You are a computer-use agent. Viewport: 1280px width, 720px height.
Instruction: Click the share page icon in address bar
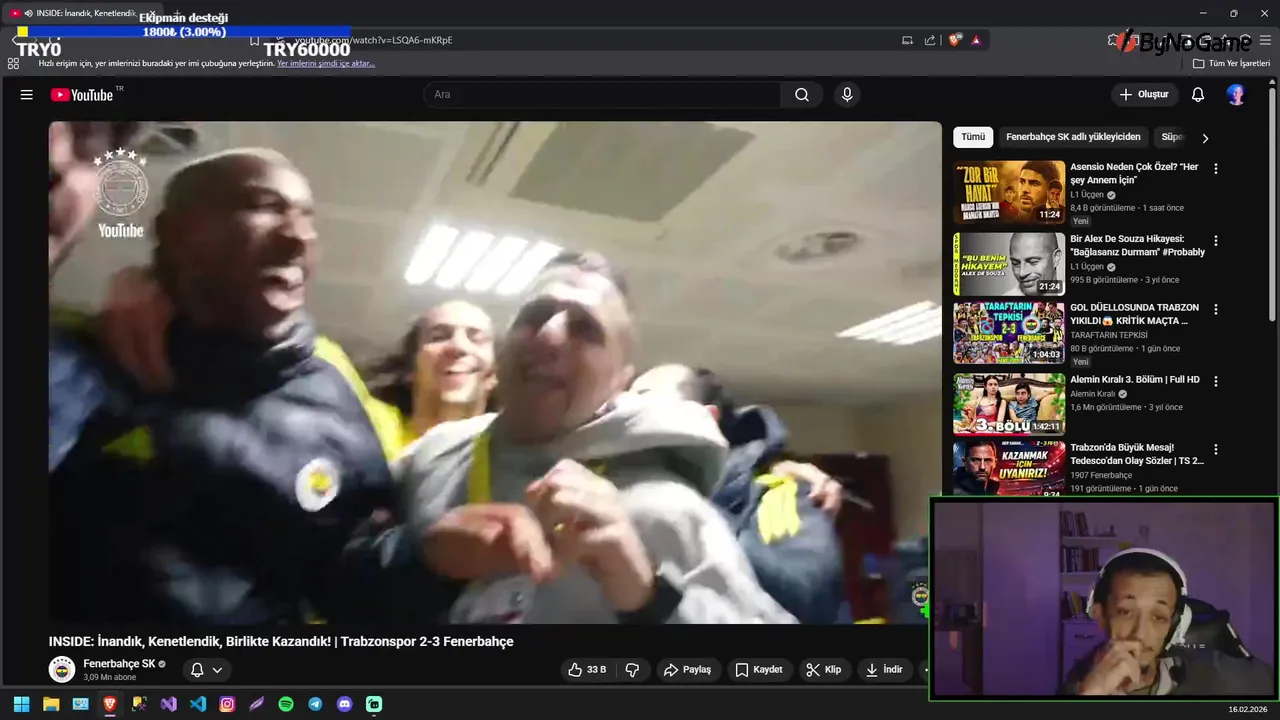click(x=930, y=40)
